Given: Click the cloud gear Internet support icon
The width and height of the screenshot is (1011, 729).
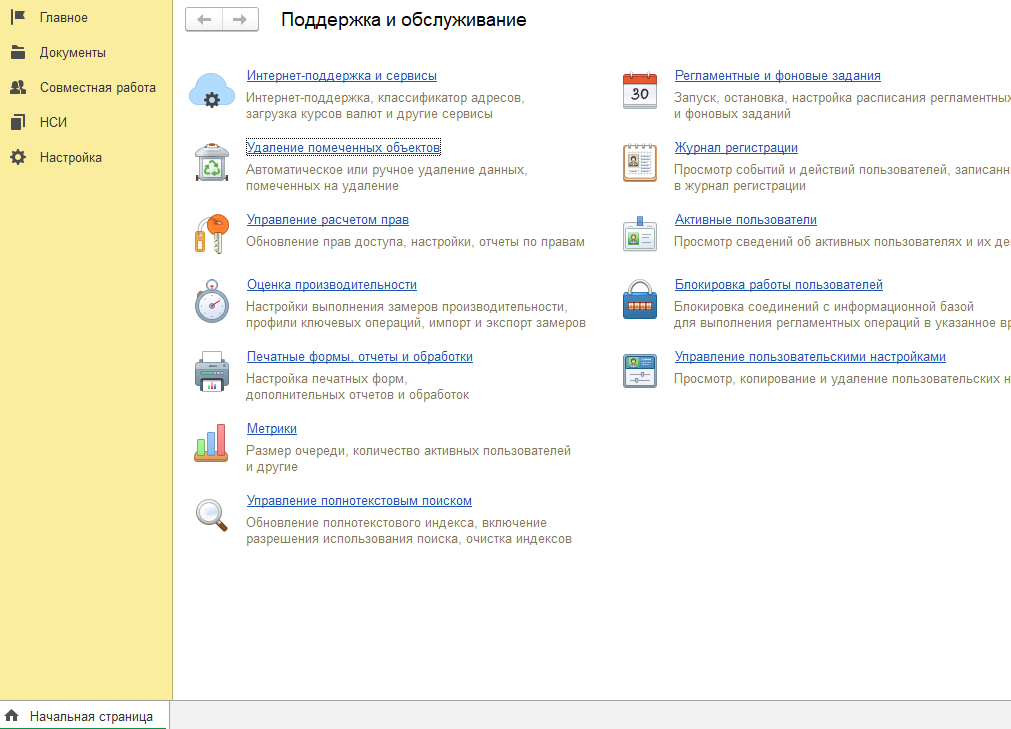Looking at the screenshot, I should pos(211,91).
